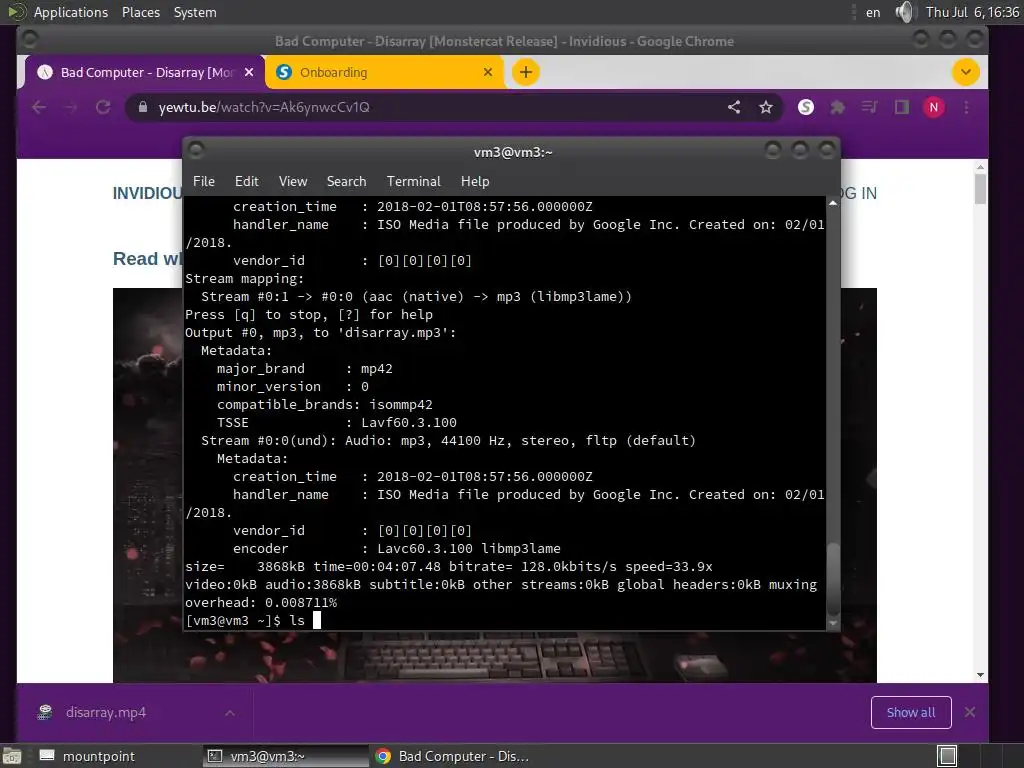The height and width of the screenshot is (768, 1024).
Task: Open Chrome extensions puzzle icon
Action: (x=837, y=107)
